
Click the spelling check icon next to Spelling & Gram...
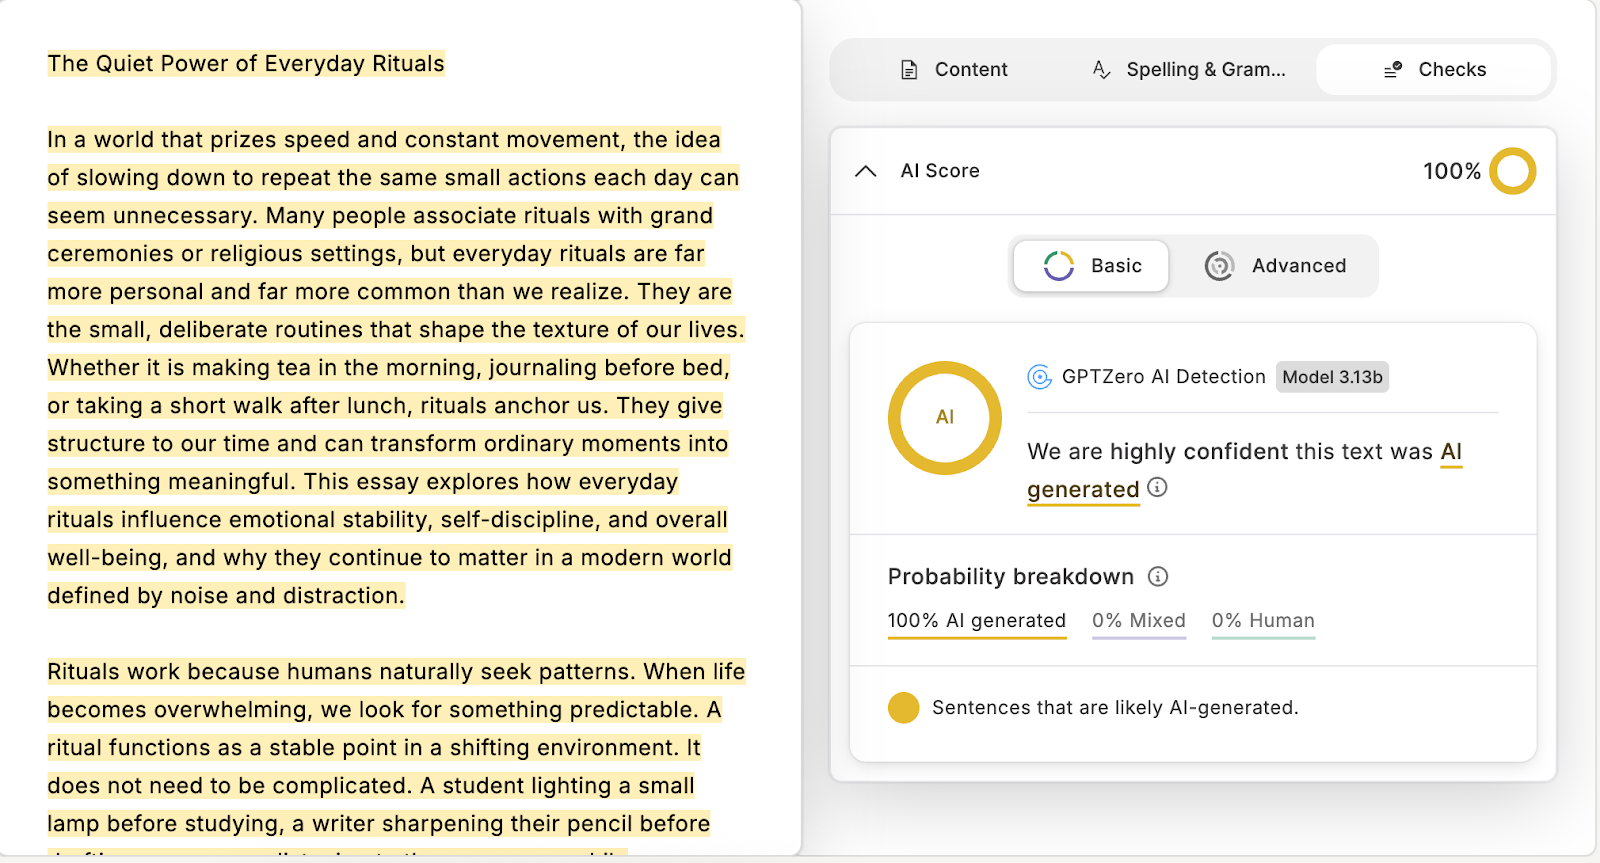click(x=1100, y=69)
